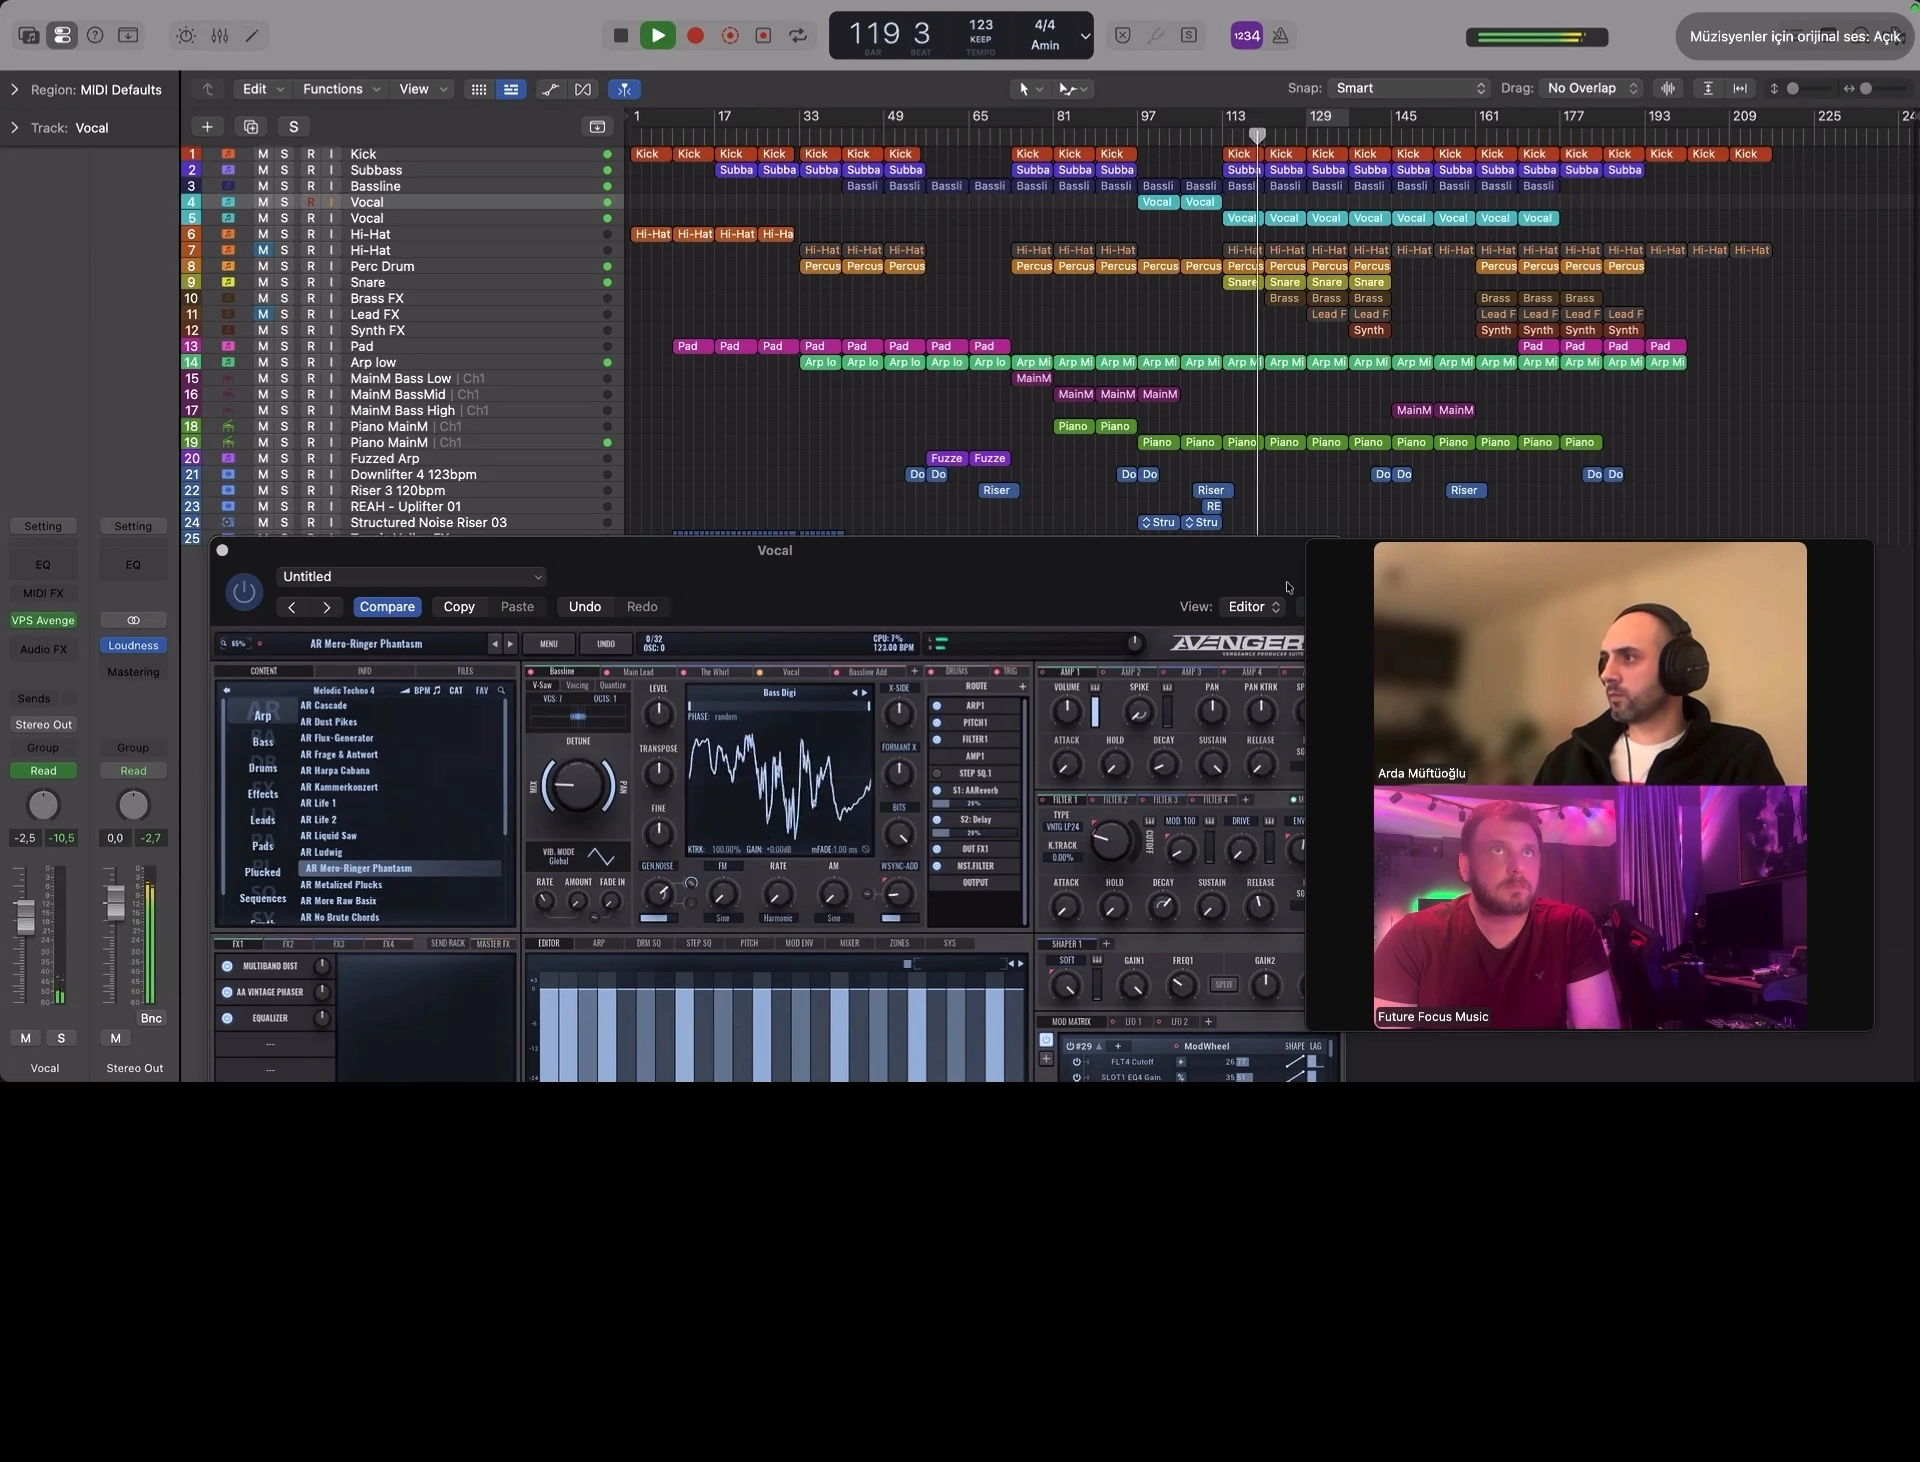Mute the Kick track
The image size is (1920, 1462).
point(263,154)
